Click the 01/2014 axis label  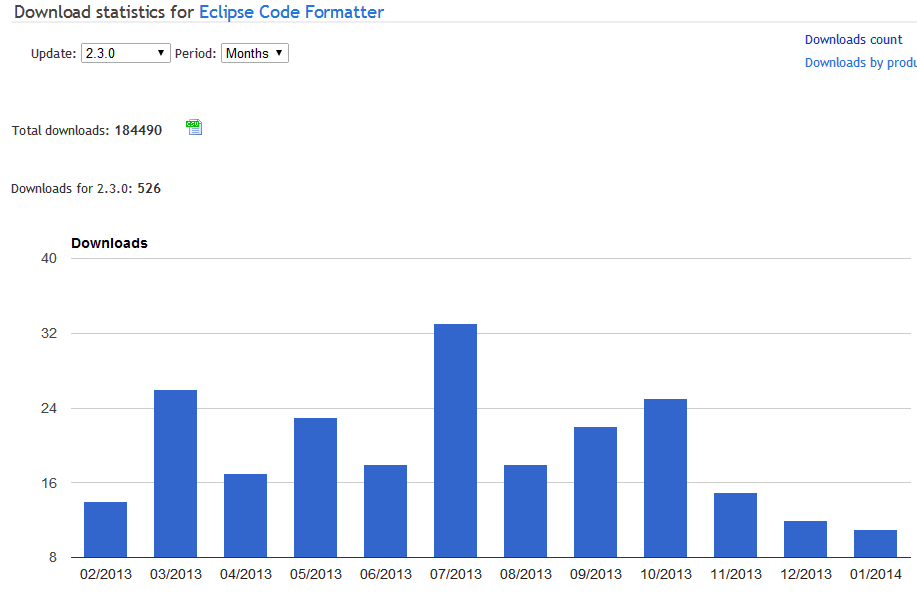pos(875,574)
